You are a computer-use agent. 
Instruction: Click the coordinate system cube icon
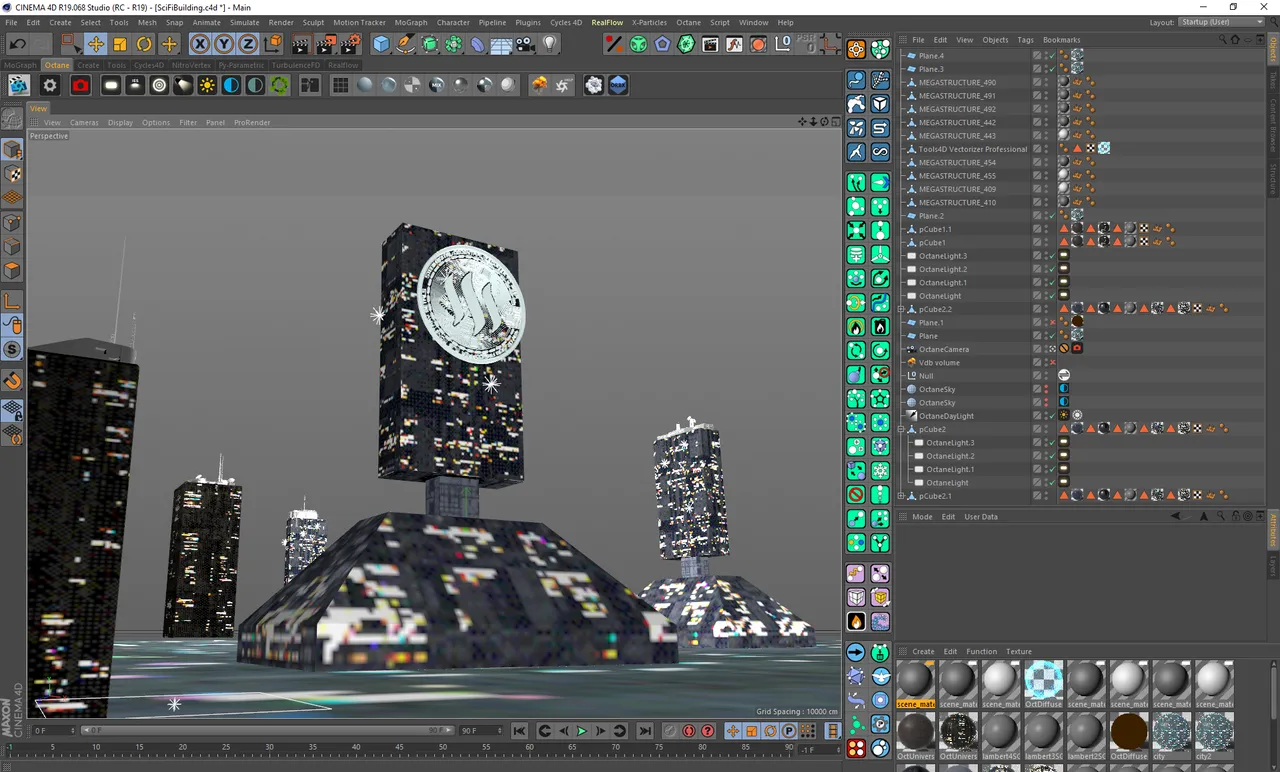[x=273, y=44]
